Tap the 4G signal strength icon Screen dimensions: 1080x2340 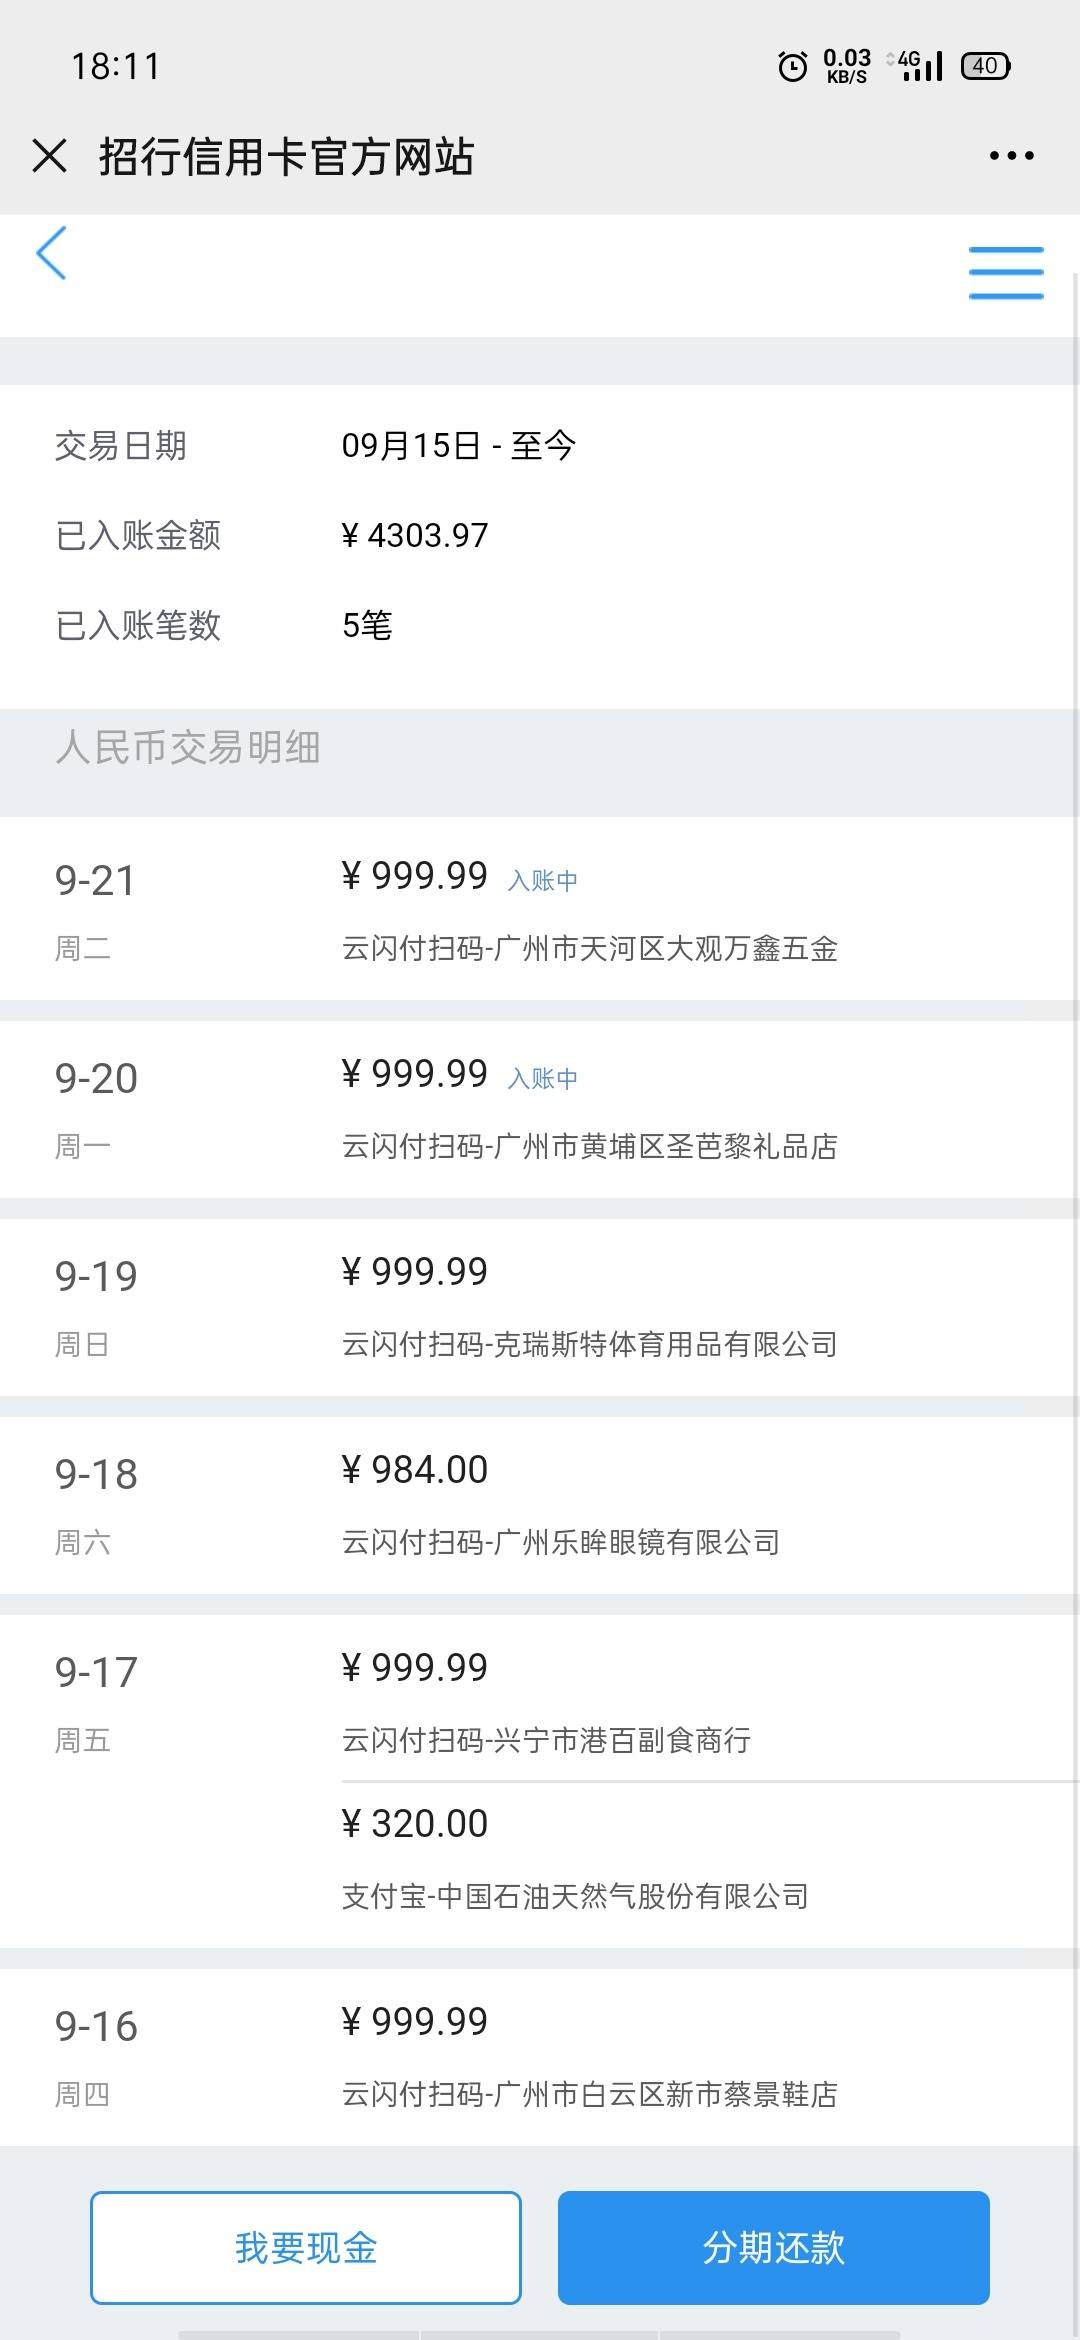point(918,66)
